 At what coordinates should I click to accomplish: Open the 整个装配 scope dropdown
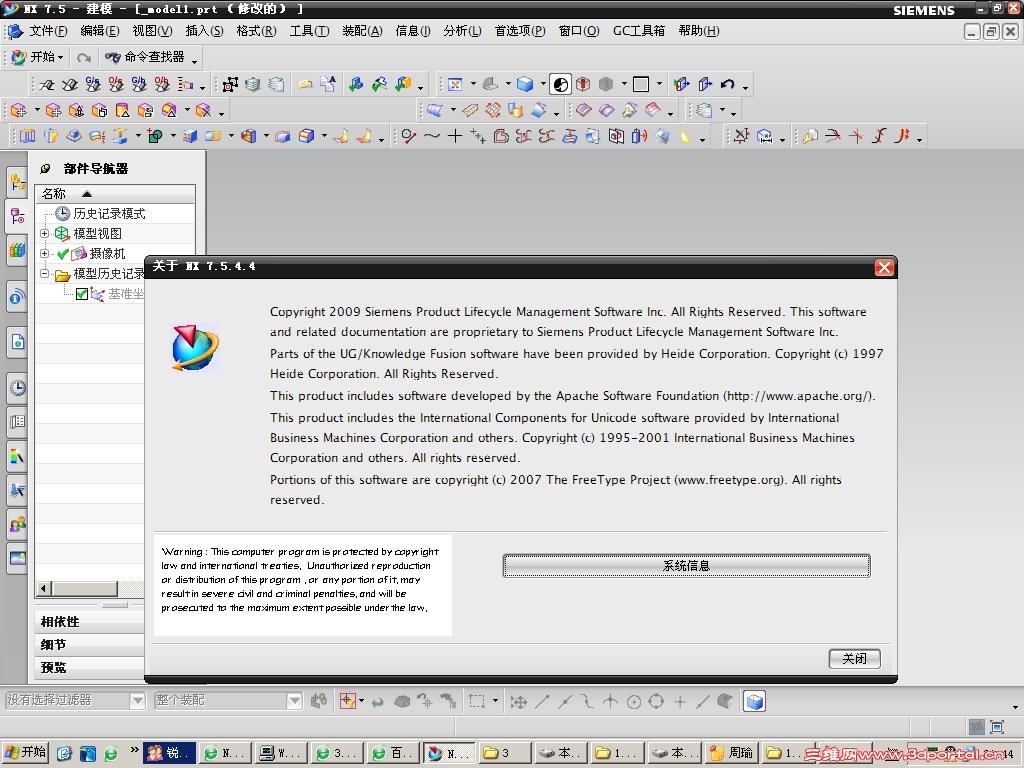pyautogui.click(x=295, y=701)
